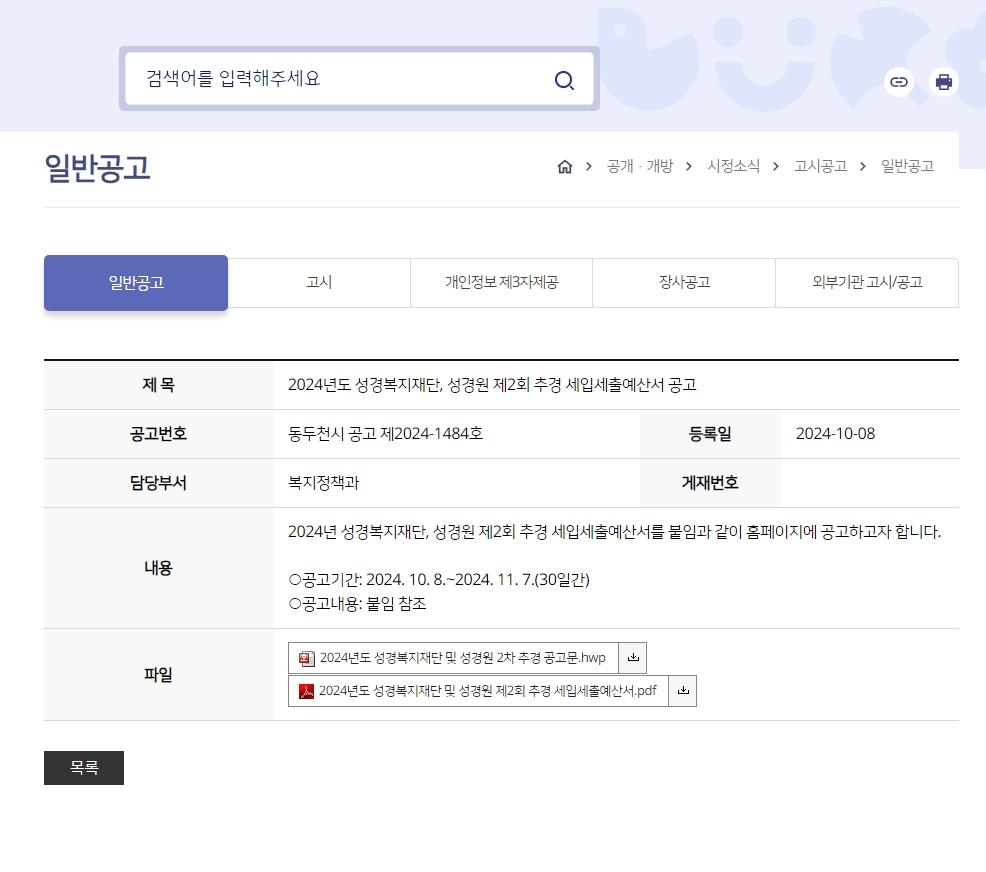
Task: Click the print page icon
Action: pos(943,82)
